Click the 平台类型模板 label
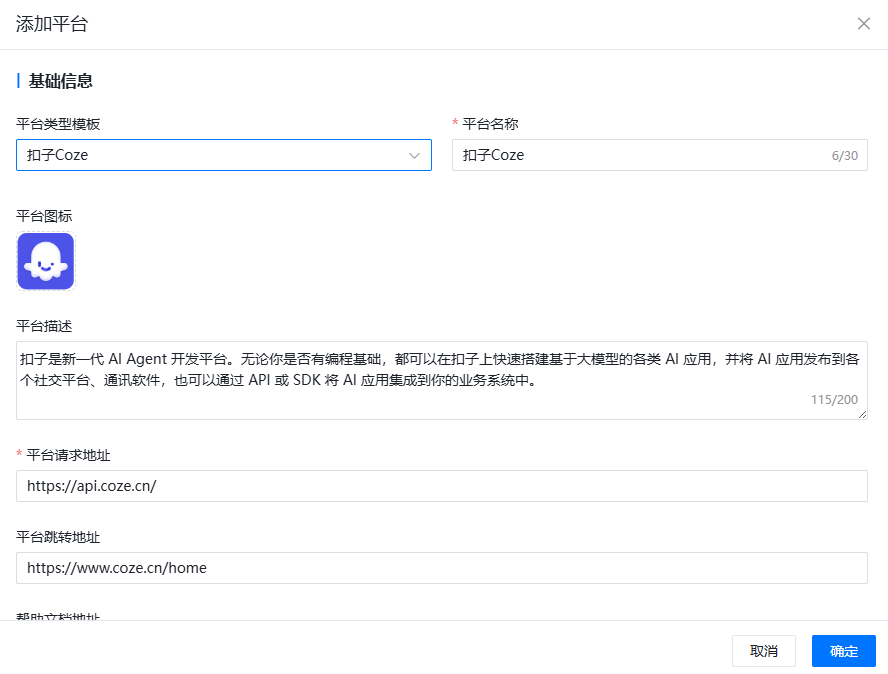 58,124
